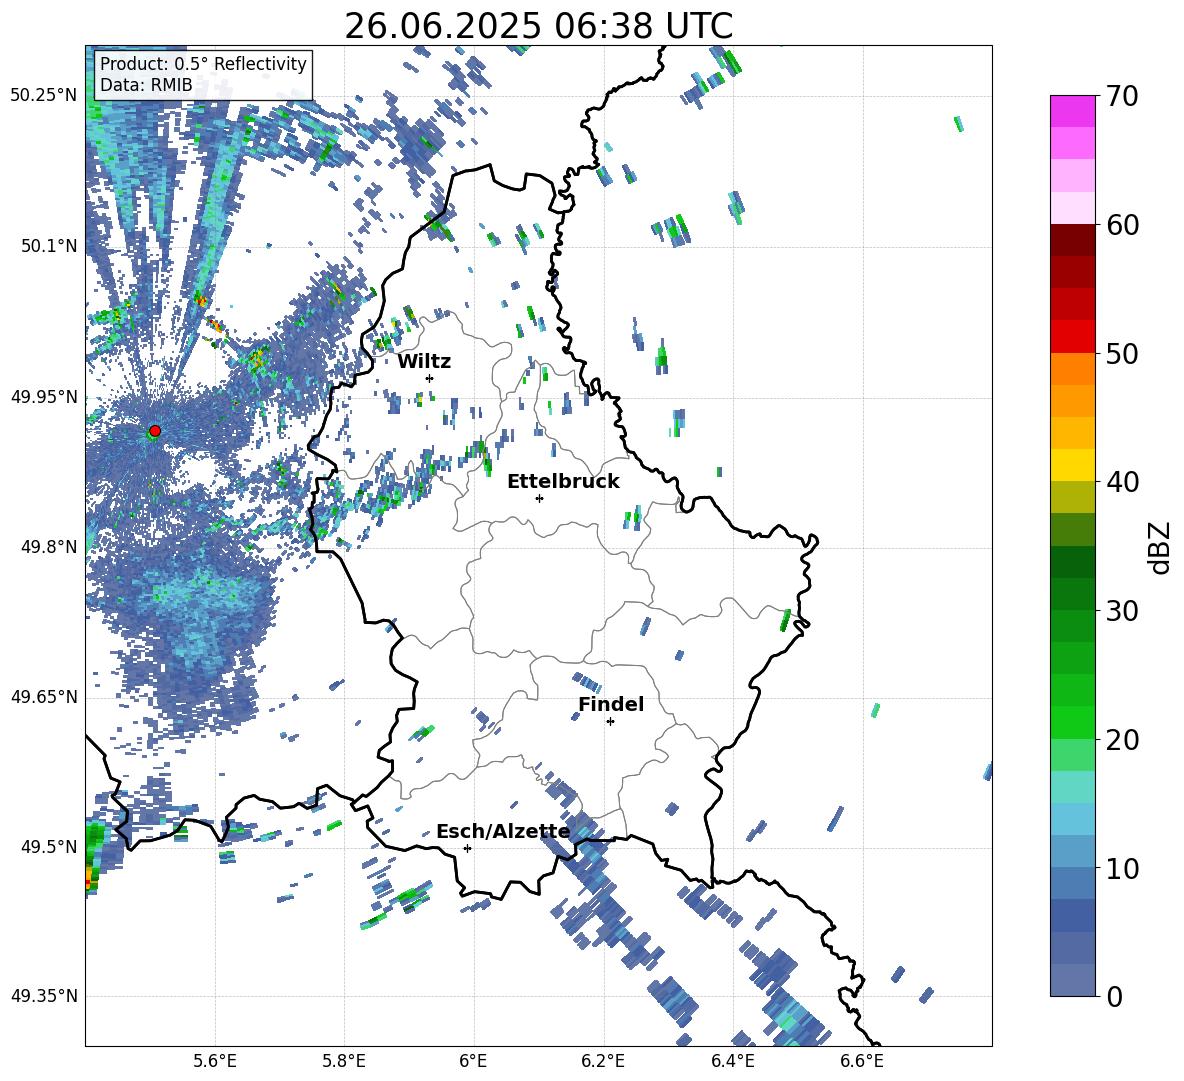Click the 50.25°N latitude label
This screenshot has width=1184, height=1081.
44,96
